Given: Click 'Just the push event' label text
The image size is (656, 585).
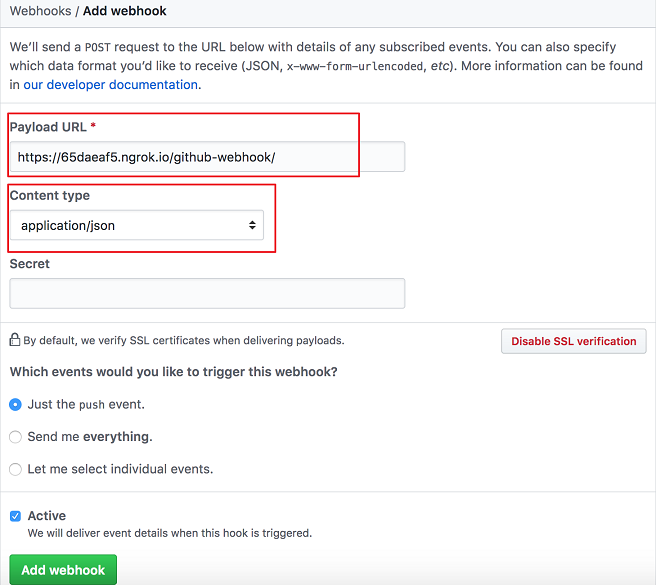Looking at the screenshot, I should tap(86, 404).
